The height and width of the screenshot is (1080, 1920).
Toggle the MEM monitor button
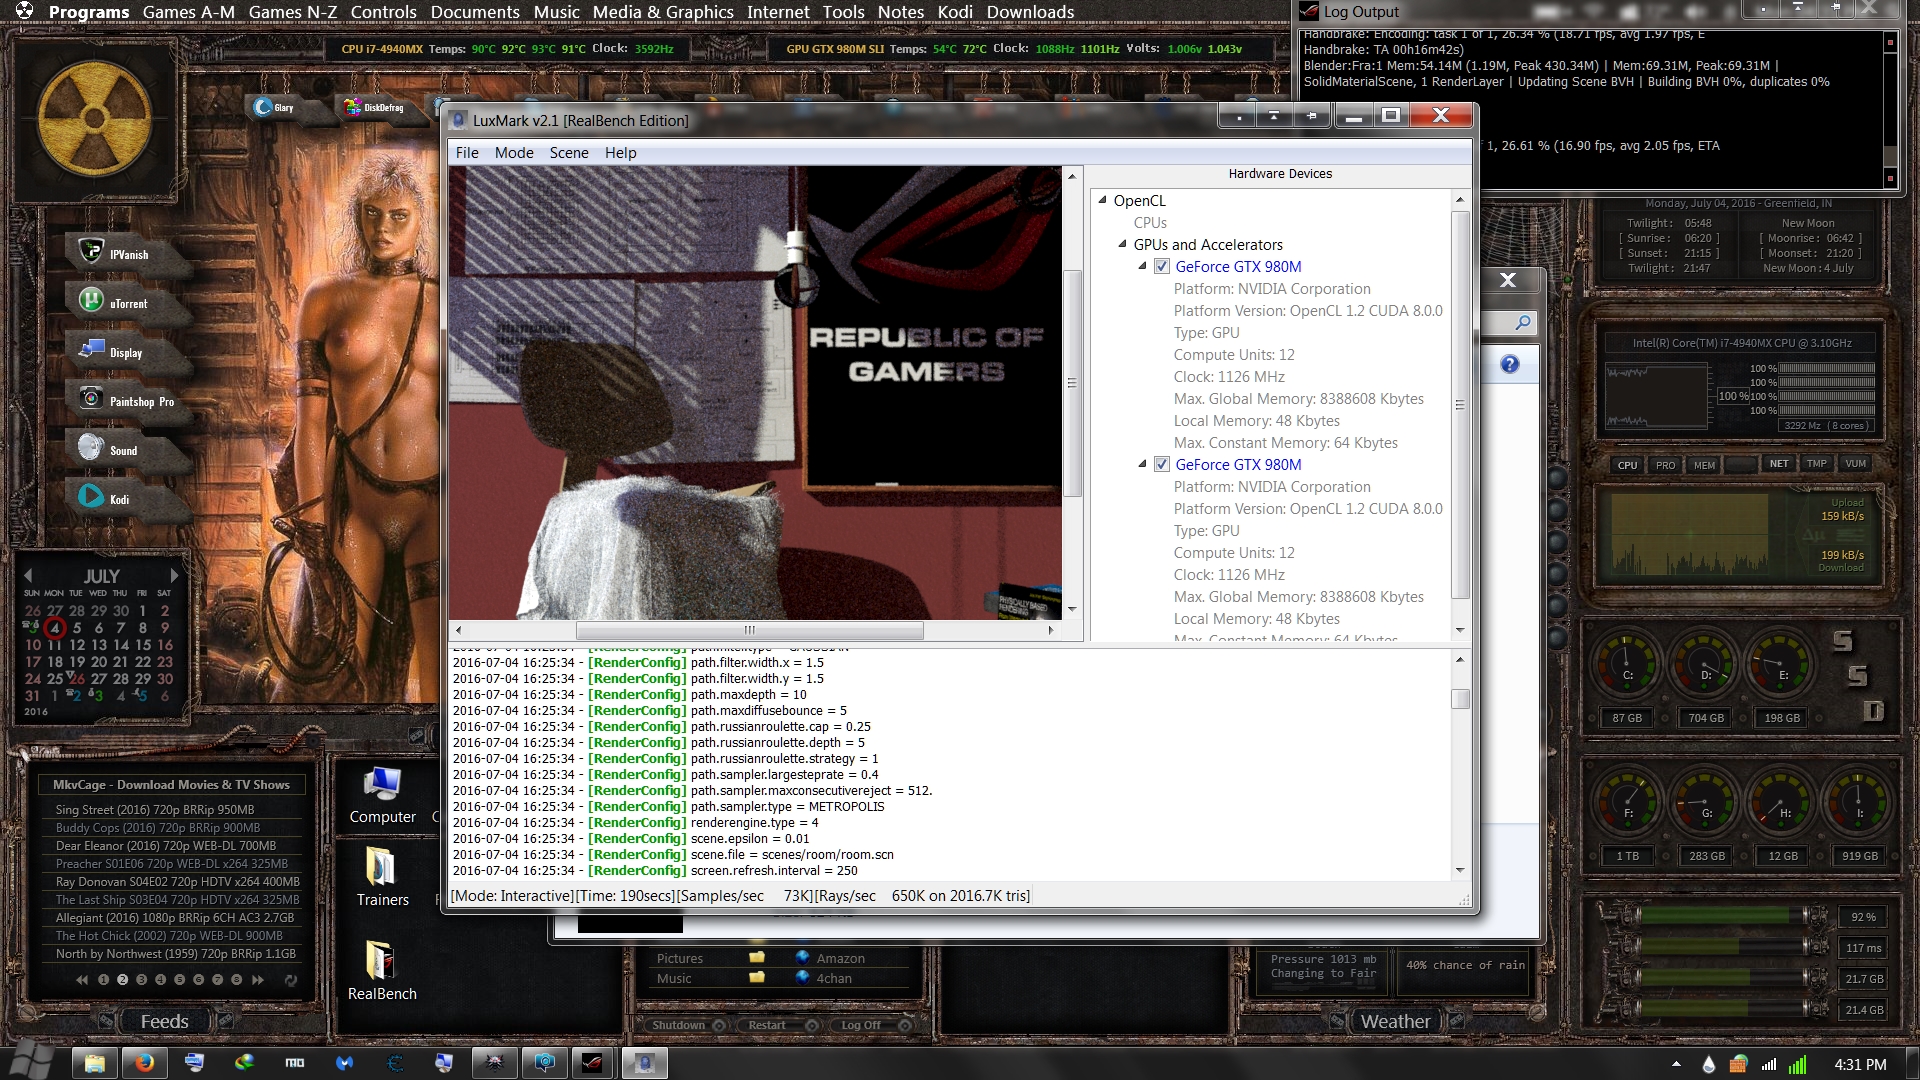[x=1704, y=464]
